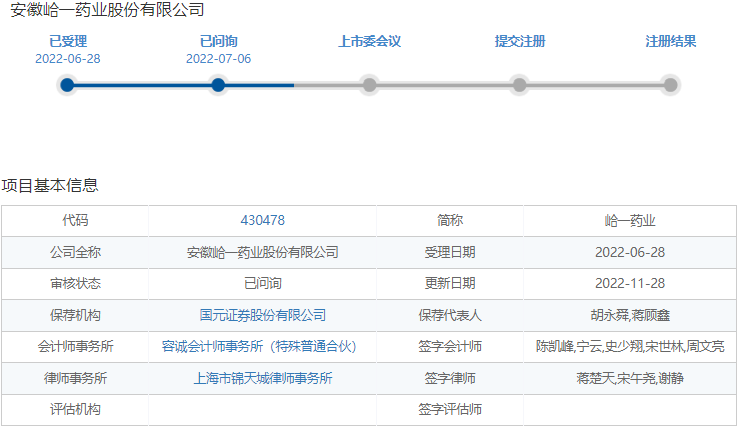Open 容诚会计师事务所 accounting firm link

(259, 346)
